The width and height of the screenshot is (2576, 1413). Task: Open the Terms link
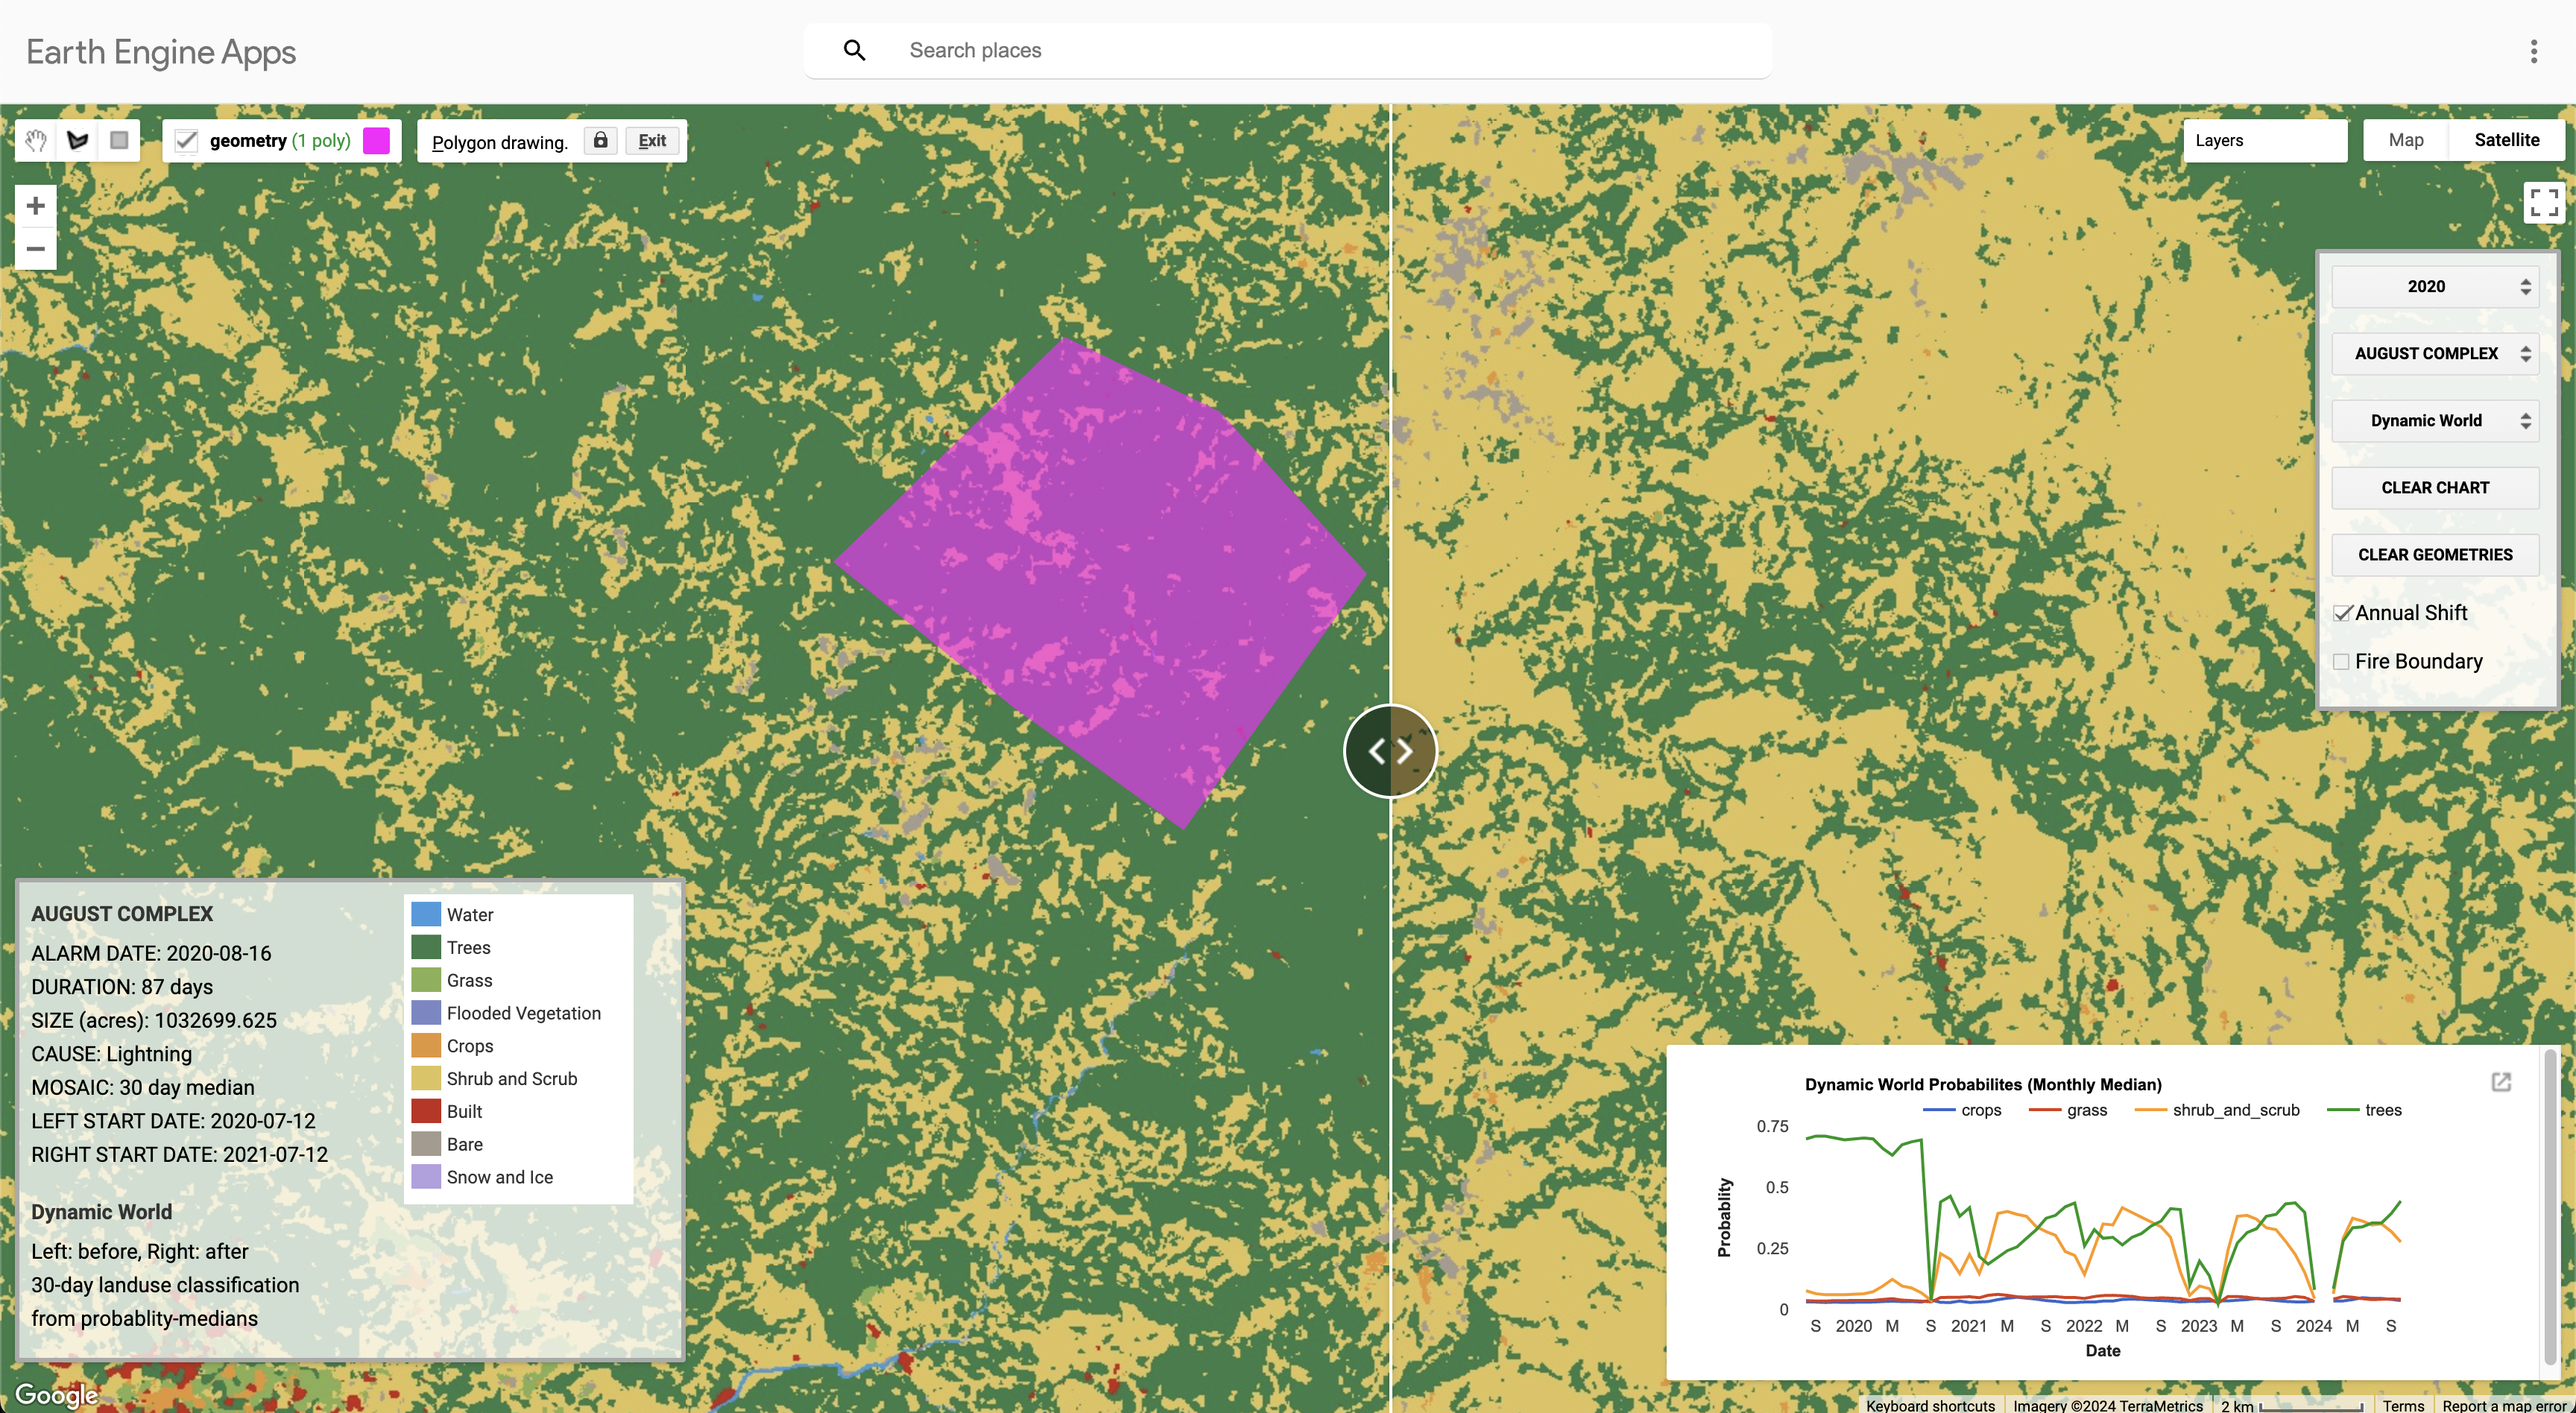[x=2402, y=1405]
